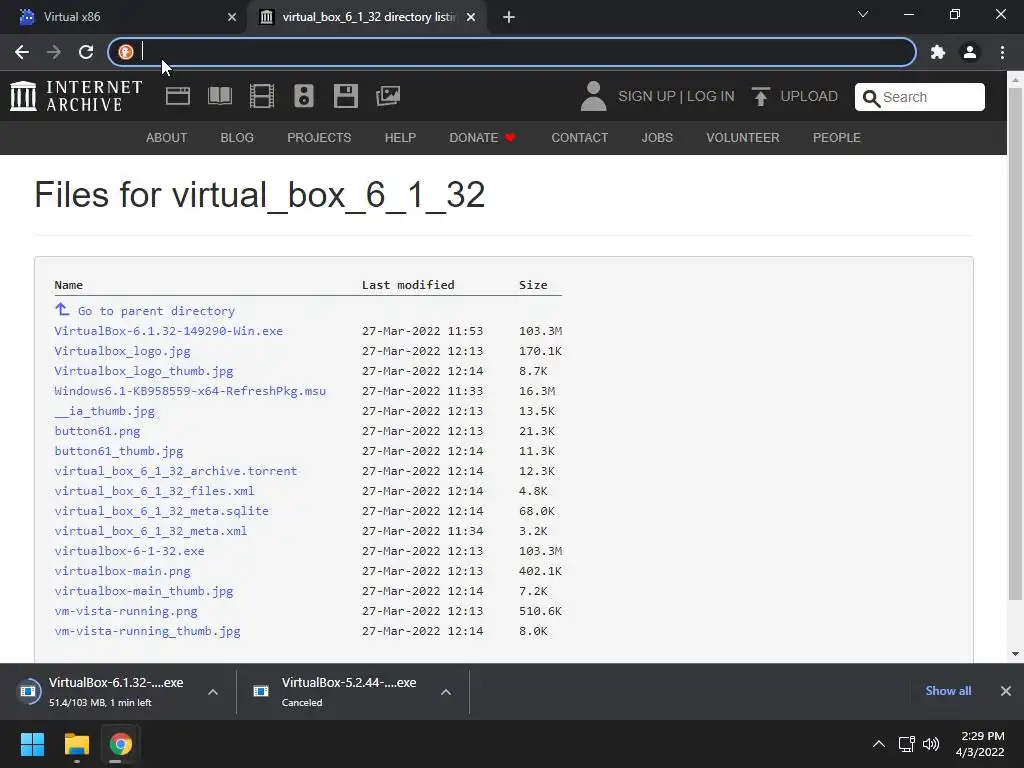The width and height of the screenshot is (1024, 768).
Task: Open the Chrome profile avatar icon
Action: point(970,52)
